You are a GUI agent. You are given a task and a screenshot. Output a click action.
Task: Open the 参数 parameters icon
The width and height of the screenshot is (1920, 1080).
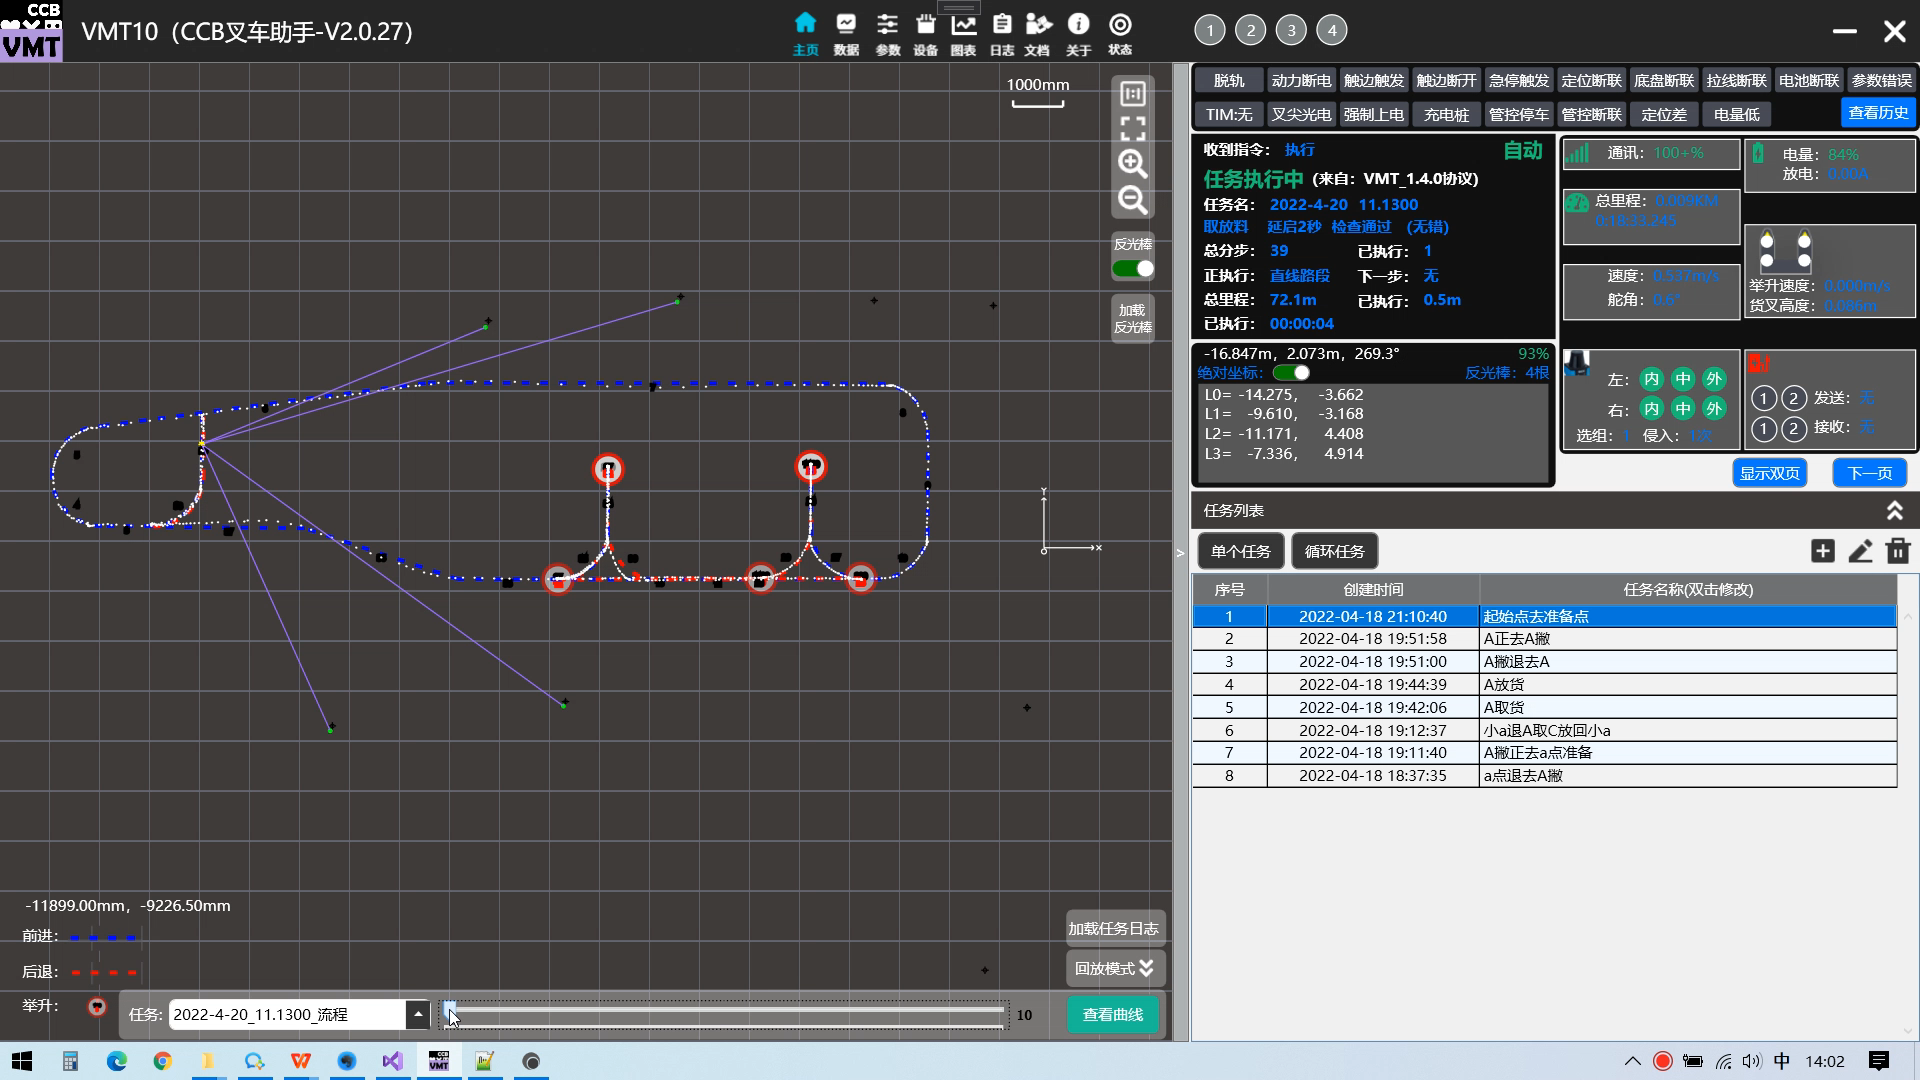pos(887,32)
